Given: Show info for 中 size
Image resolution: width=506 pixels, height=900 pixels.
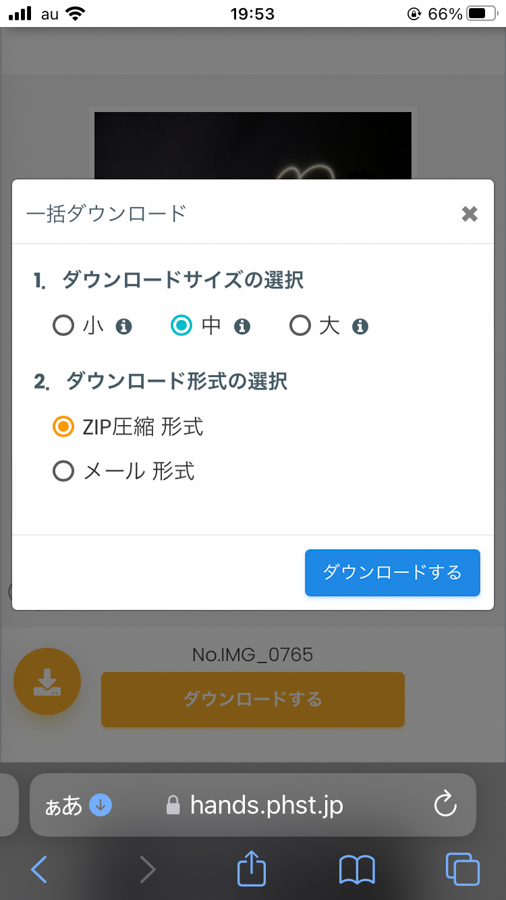Looking at the screenshot, I should [242, 327].
